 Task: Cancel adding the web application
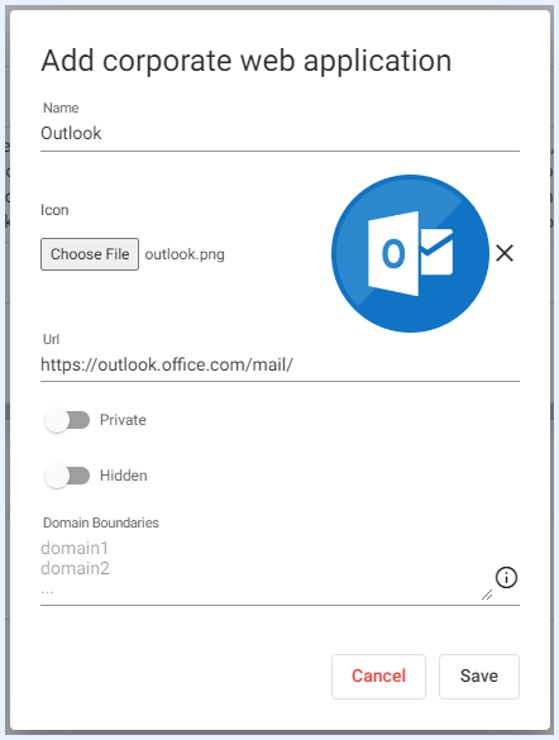click(379, 676)
